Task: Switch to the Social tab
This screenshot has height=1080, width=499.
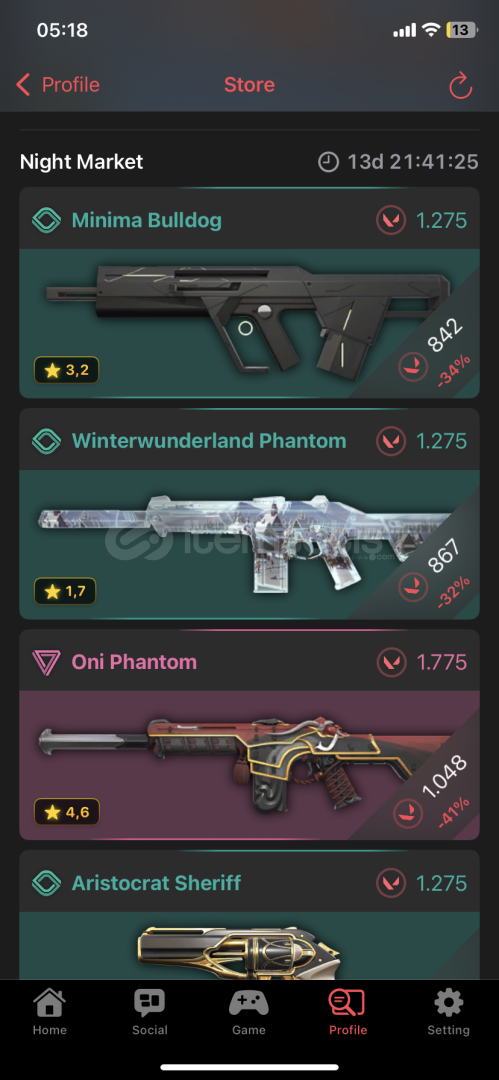Action: tap(150, 1012)
